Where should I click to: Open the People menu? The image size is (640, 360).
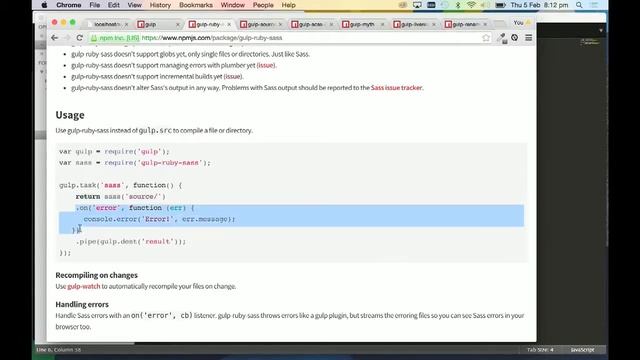263,5
